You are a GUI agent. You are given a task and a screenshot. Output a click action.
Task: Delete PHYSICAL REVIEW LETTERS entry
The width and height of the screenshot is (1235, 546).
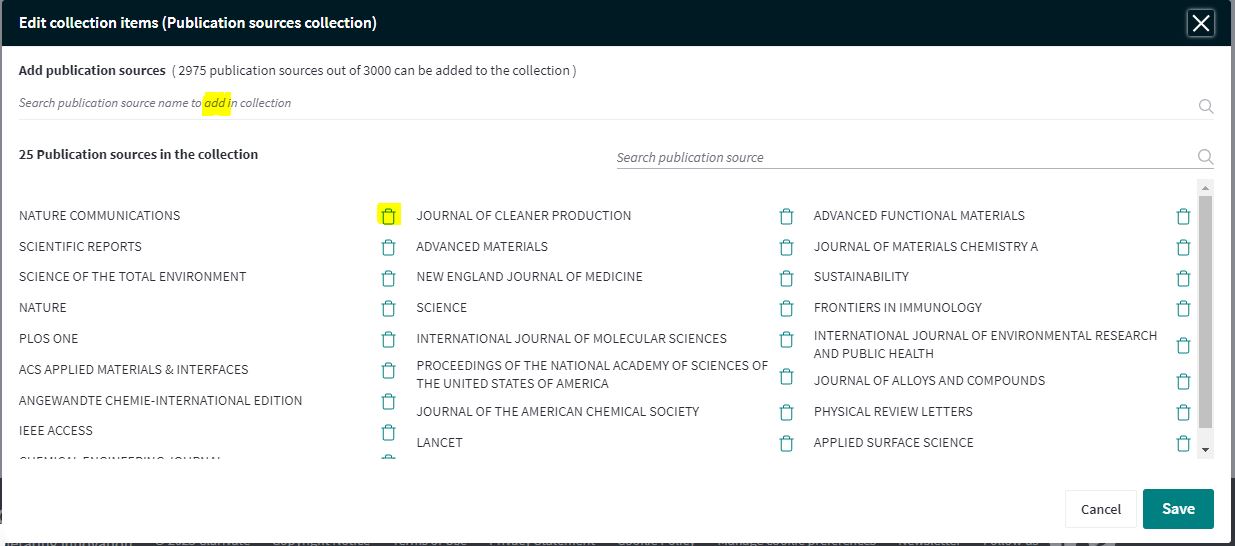1183,412
